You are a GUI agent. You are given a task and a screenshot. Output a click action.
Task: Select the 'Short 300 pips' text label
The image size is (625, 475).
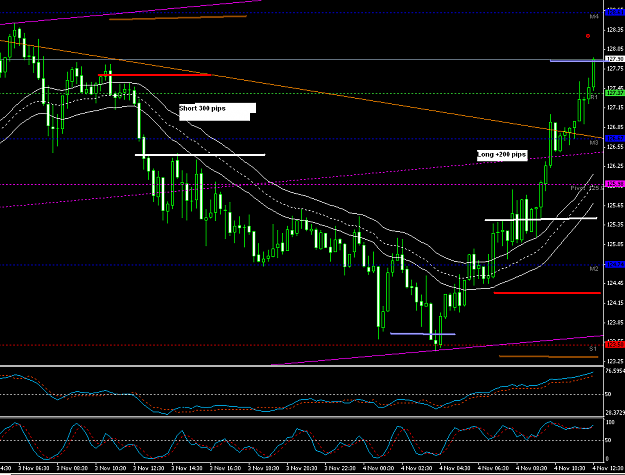click(202, 108)
